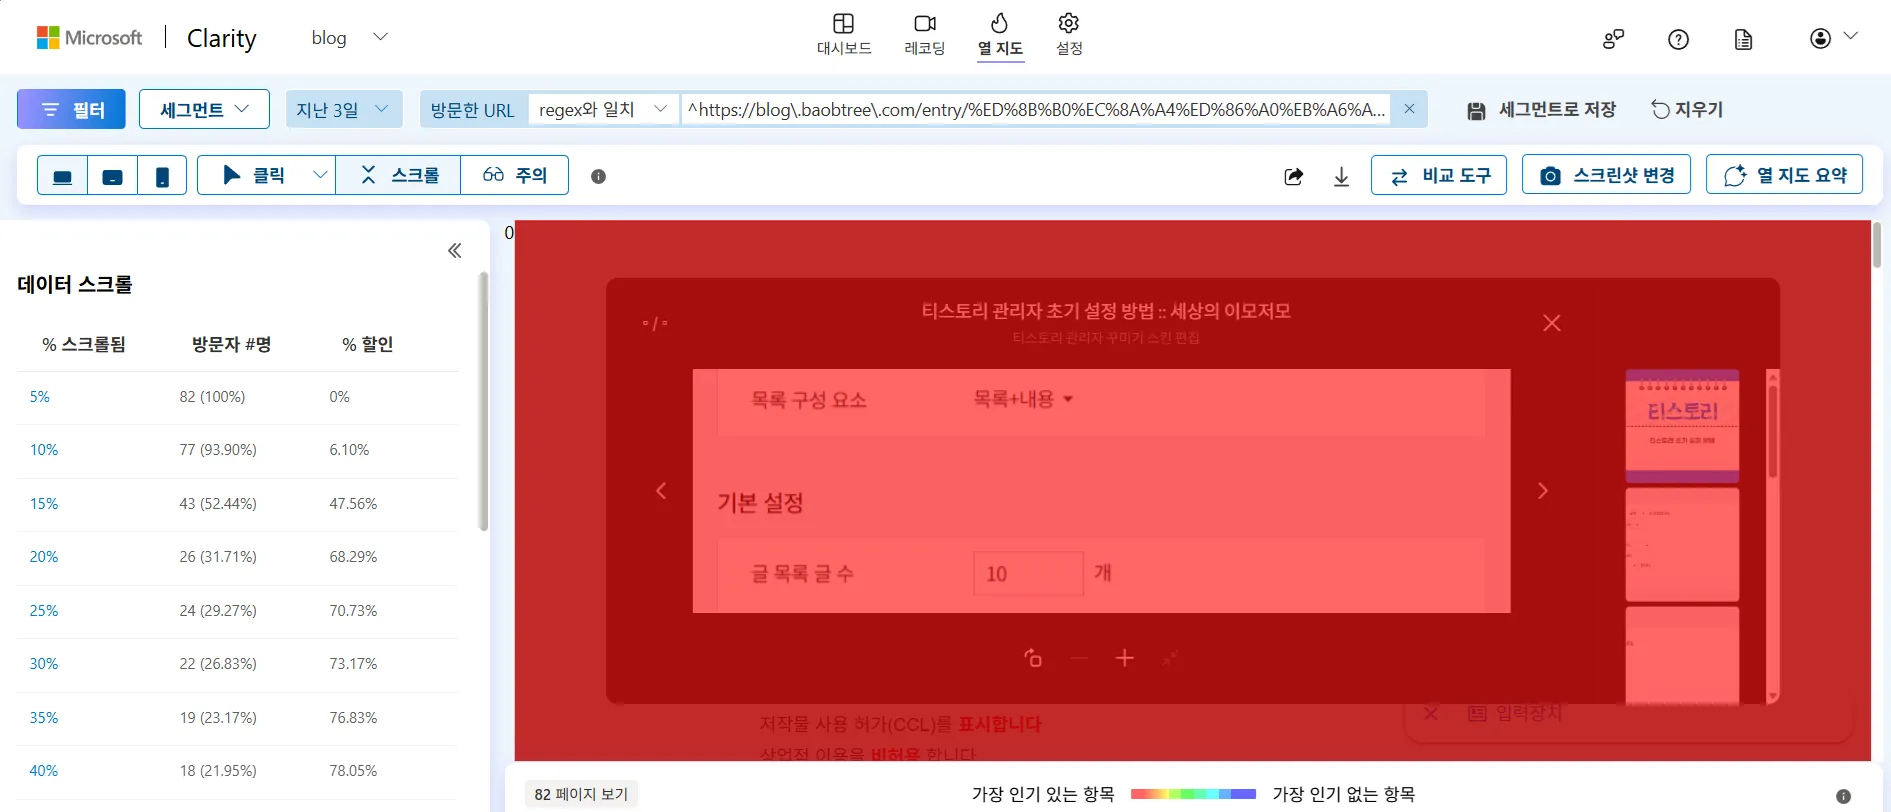Open the Recordings (레코딩) tab
The height and width of the screenshot is (812, 1891).
pyautogui.click(x=924, y=35)
